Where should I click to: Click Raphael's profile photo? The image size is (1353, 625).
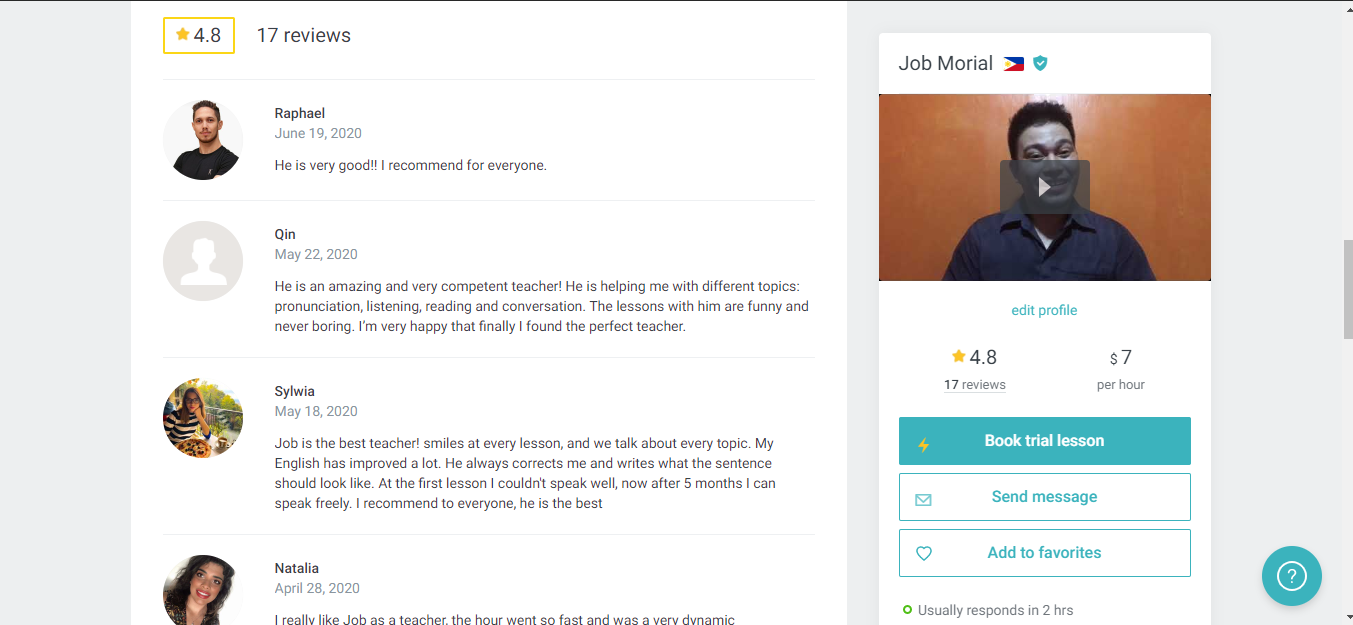(x=203, y=140)
